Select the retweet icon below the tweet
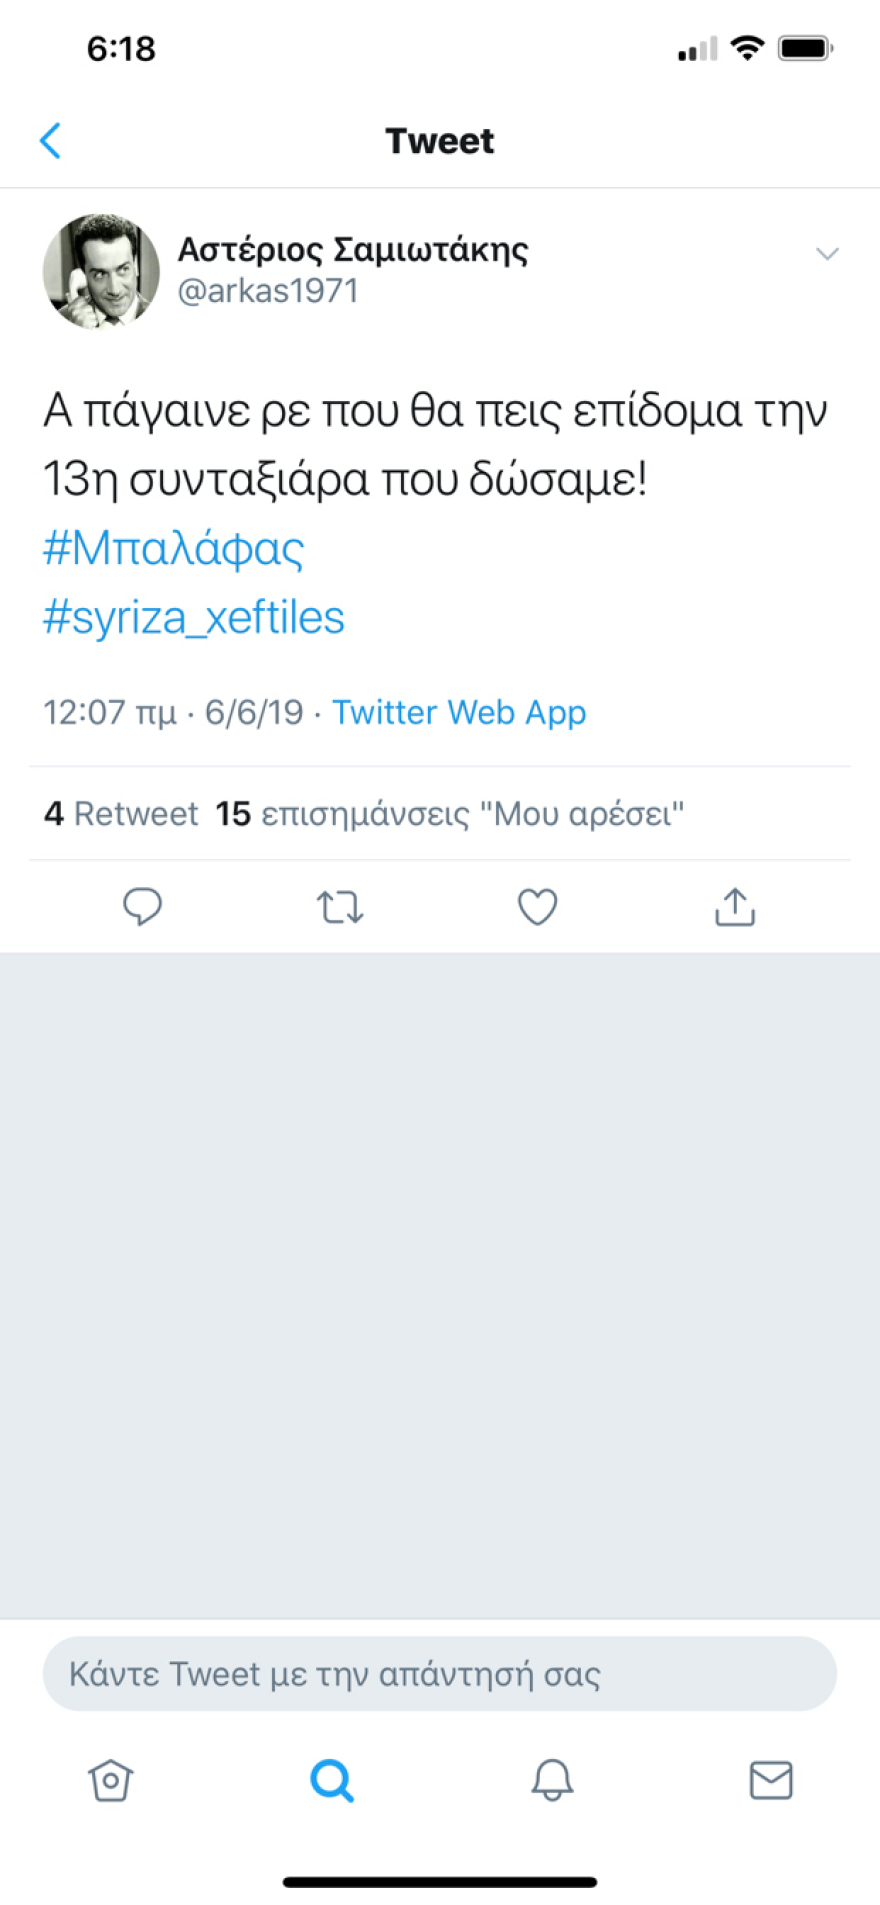 [339, 906]
